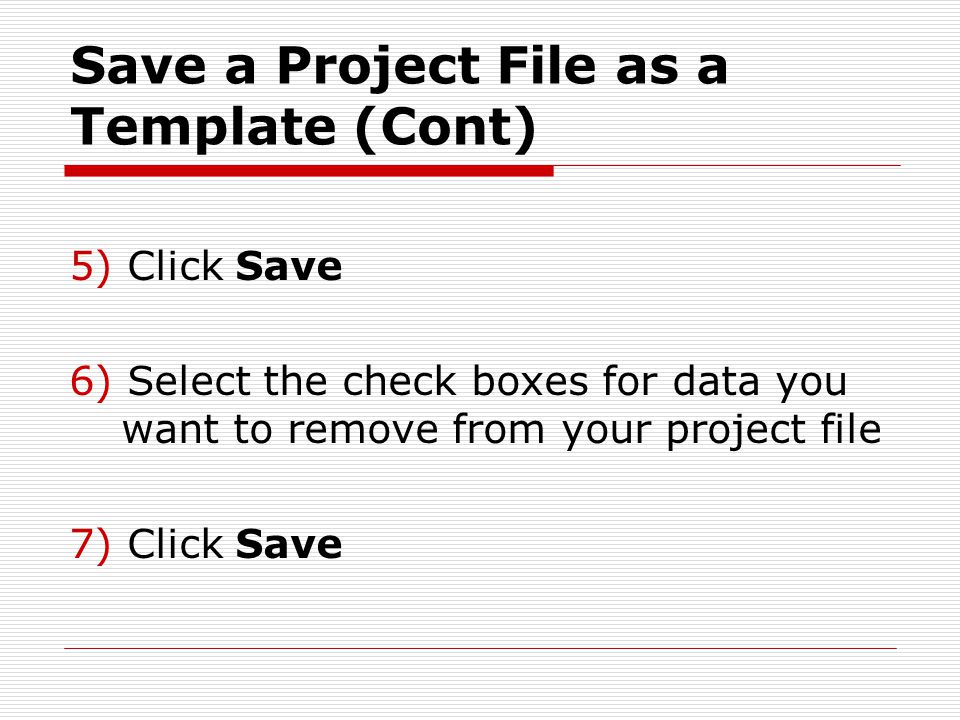Click the word "Click" in step 7

click(x=175, y=544)
